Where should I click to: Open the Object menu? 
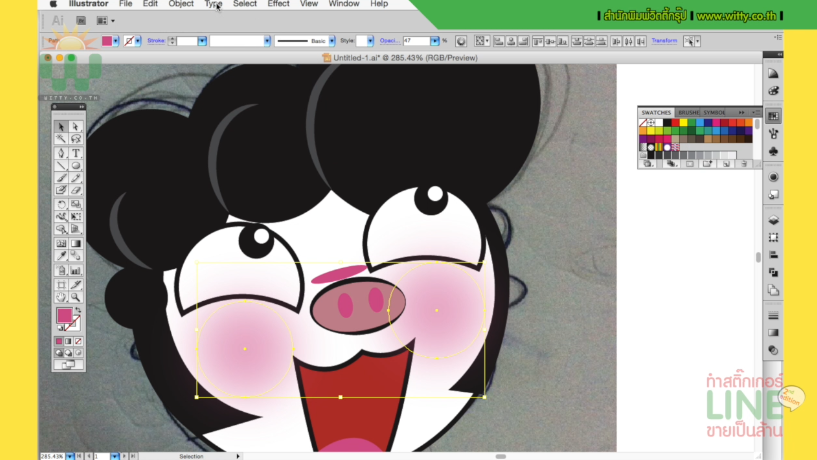click(181, 4)
